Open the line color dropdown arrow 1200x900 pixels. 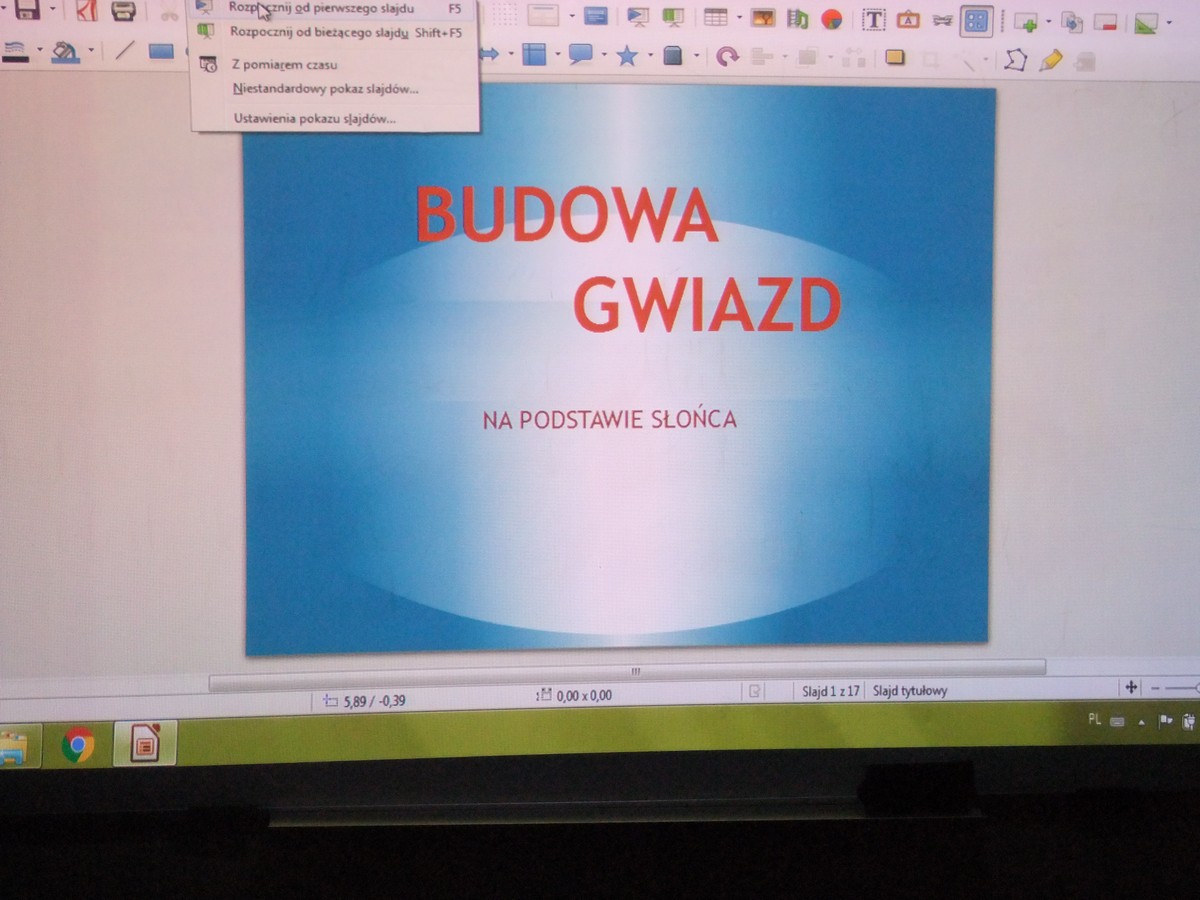[39, 52]
